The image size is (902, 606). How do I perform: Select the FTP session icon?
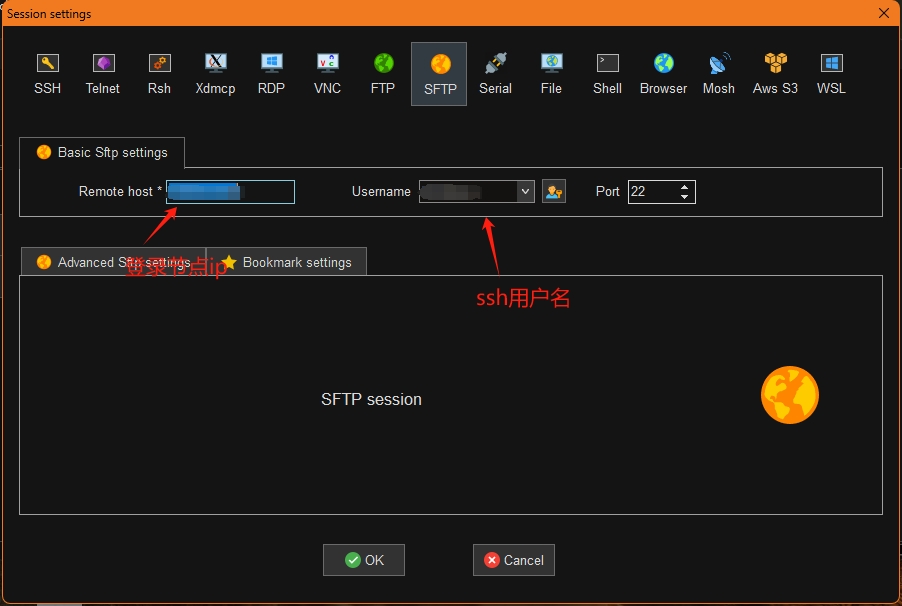[x=383, y=74]
